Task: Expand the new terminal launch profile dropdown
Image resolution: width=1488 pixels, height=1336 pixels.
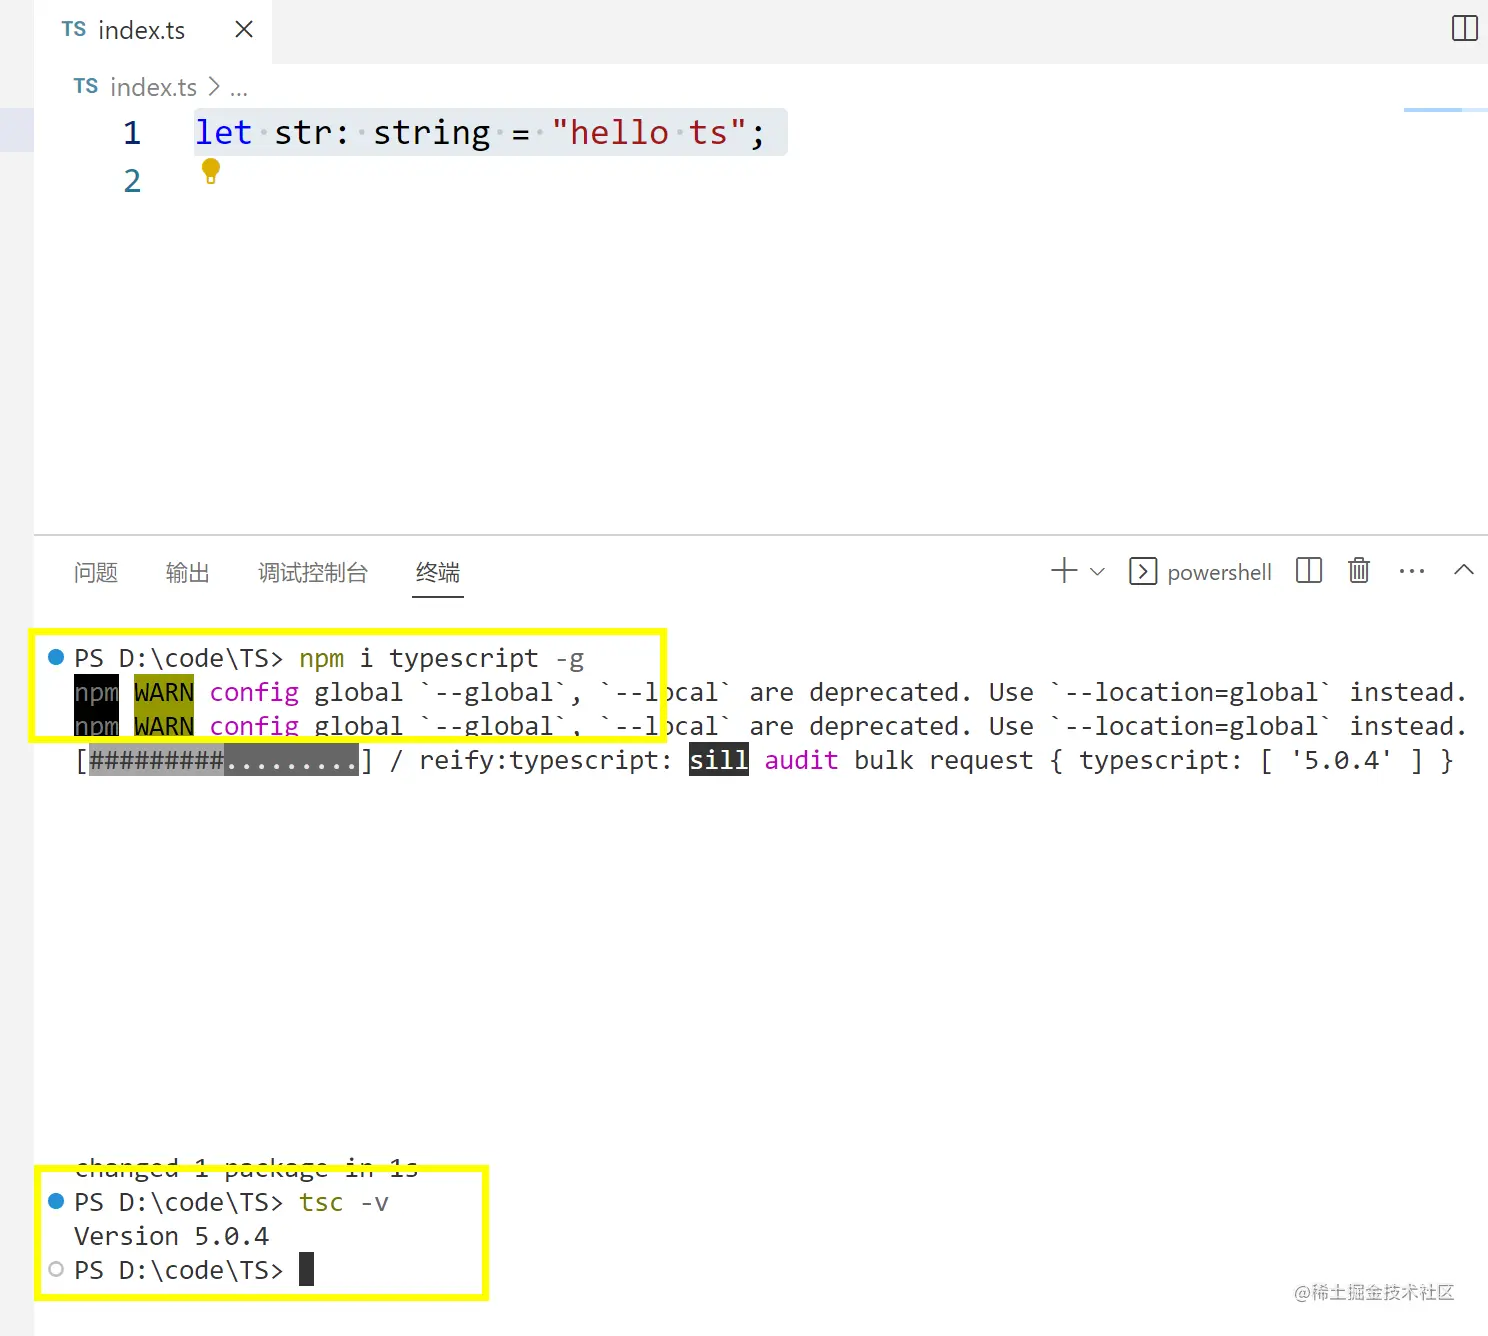Action: coord(1097,572)
